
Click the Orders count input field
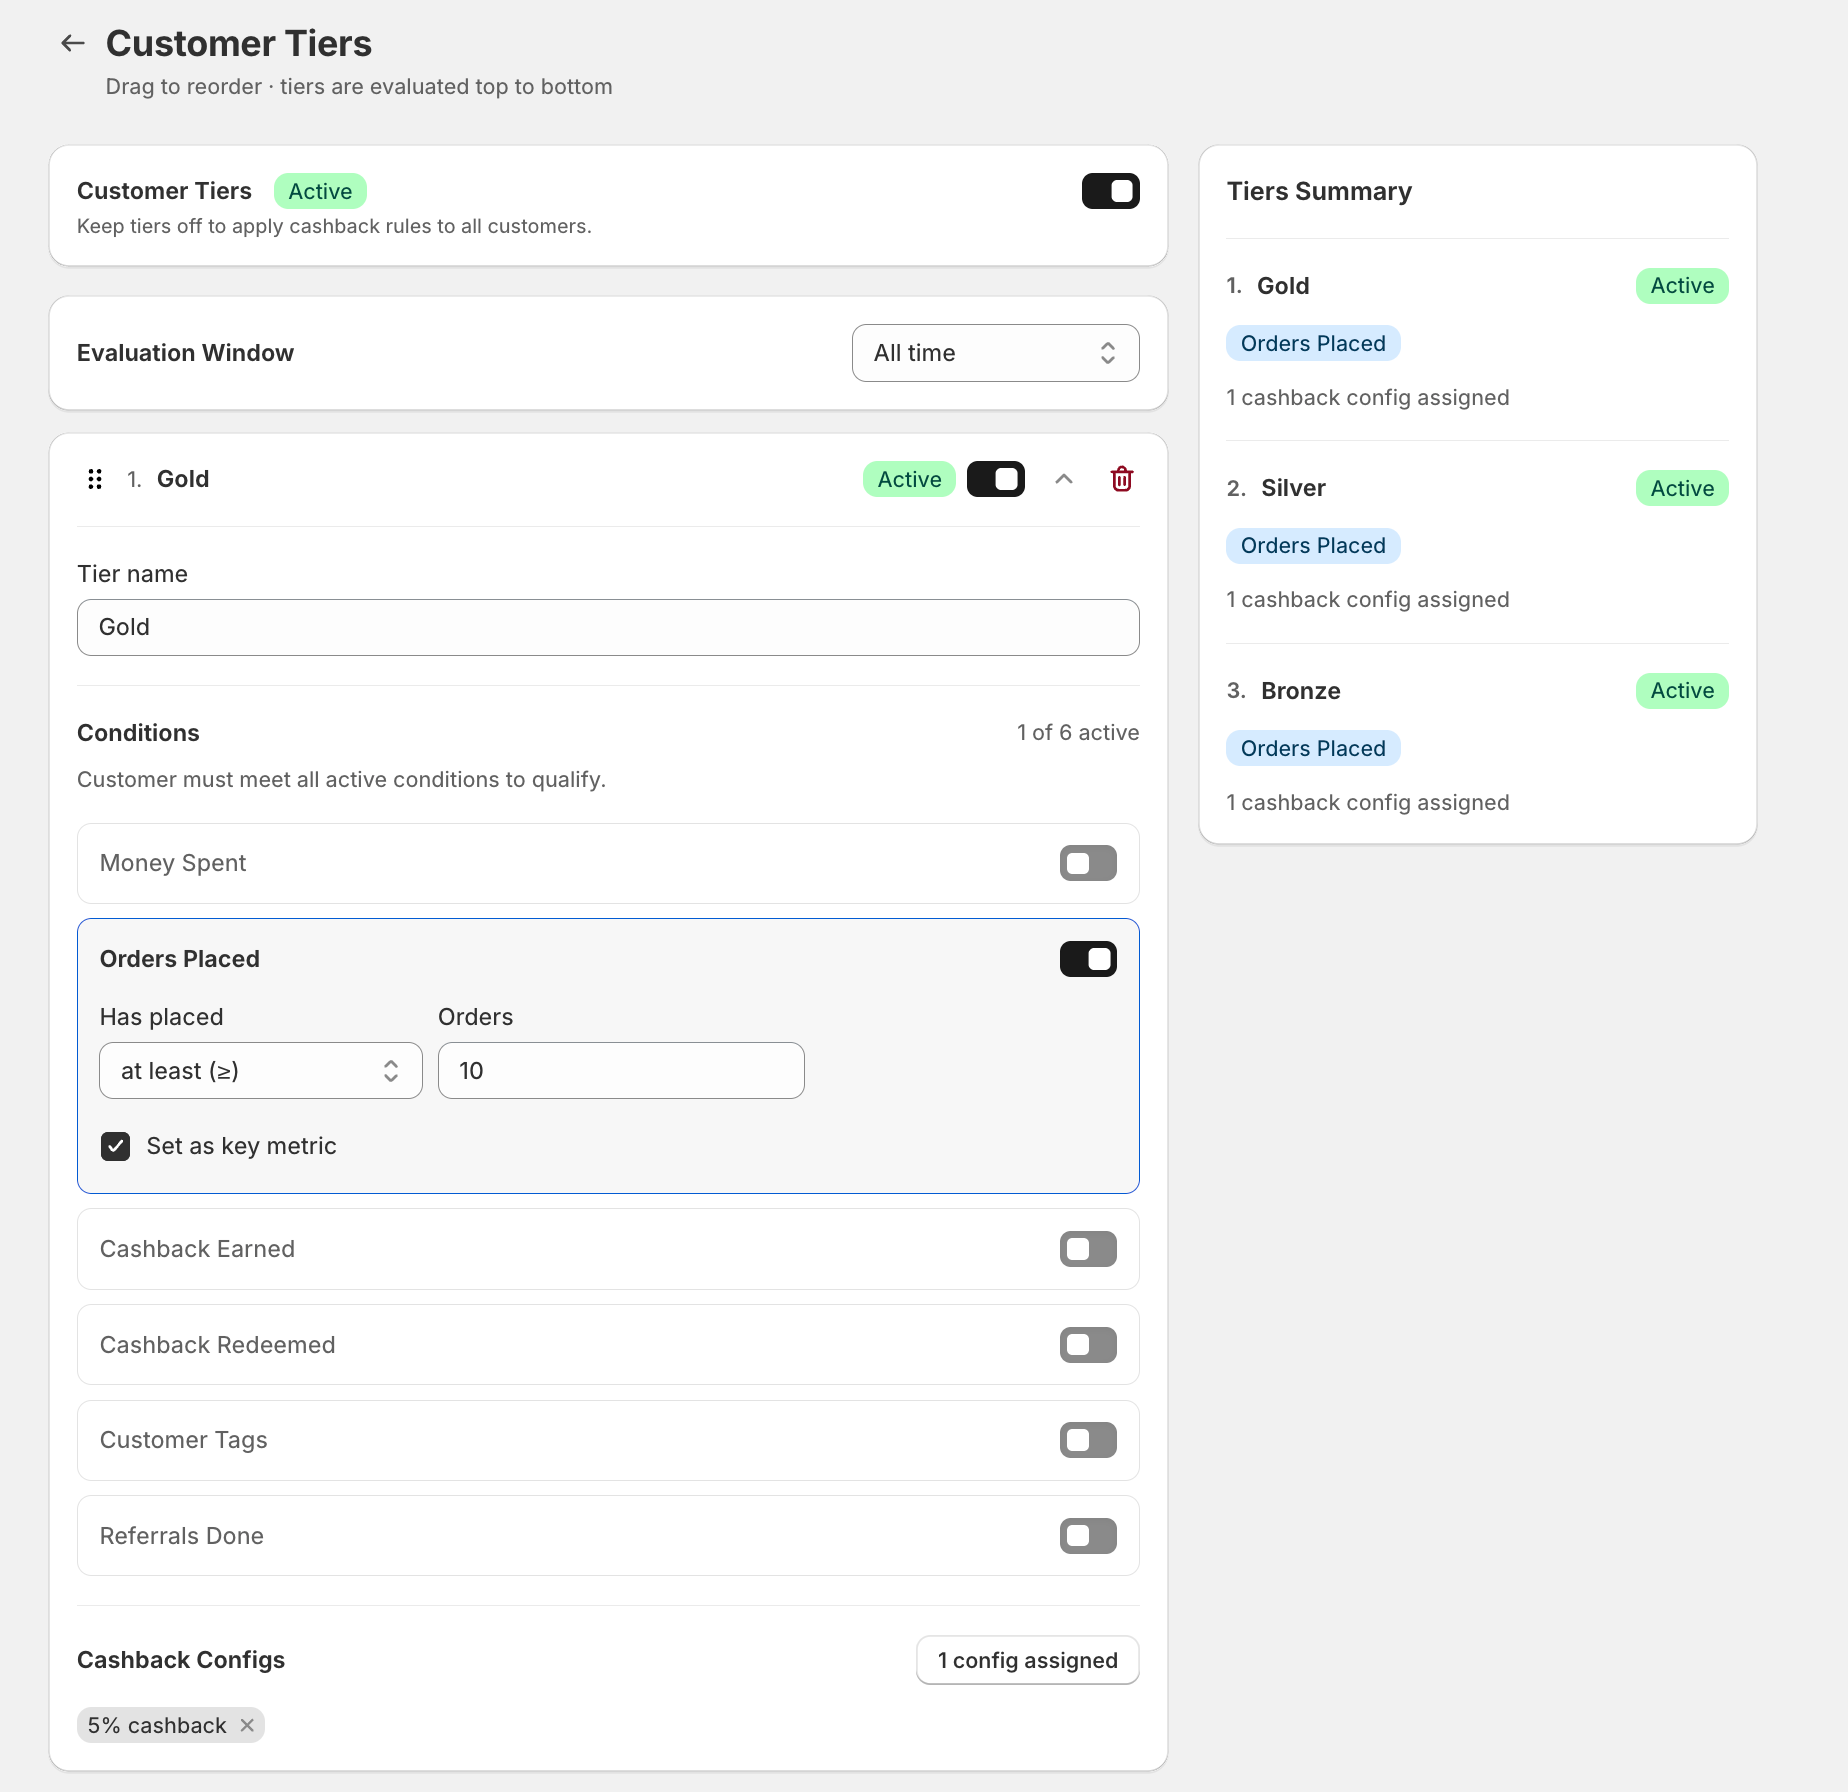pyautogui.click(x=620, y=1071)
